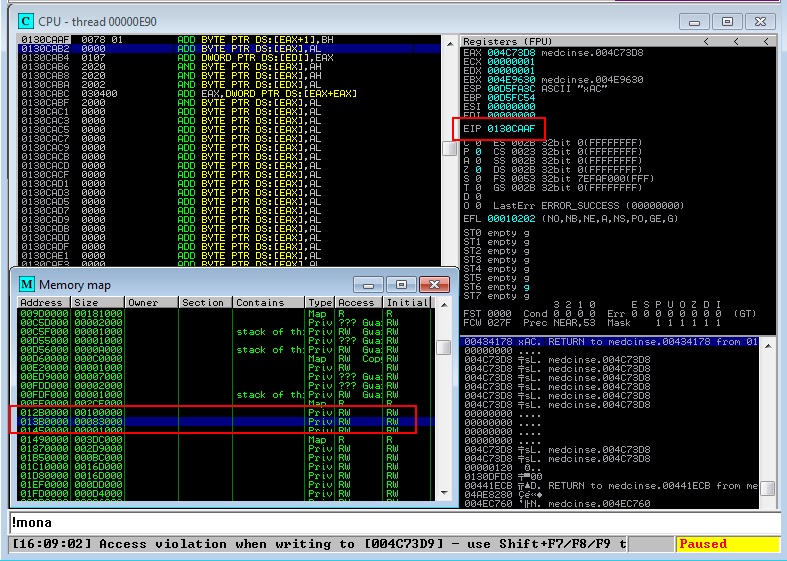Click the Address column header in Memory map
Screen dimensions: 787x561
[44, 303]
